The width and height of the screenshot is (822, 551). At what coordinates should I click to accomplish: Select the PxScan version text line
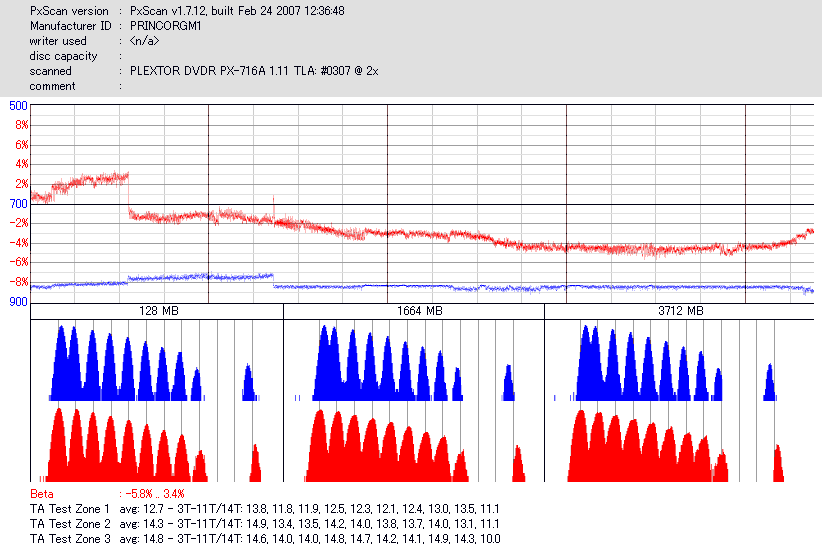(x=187, y=10)
